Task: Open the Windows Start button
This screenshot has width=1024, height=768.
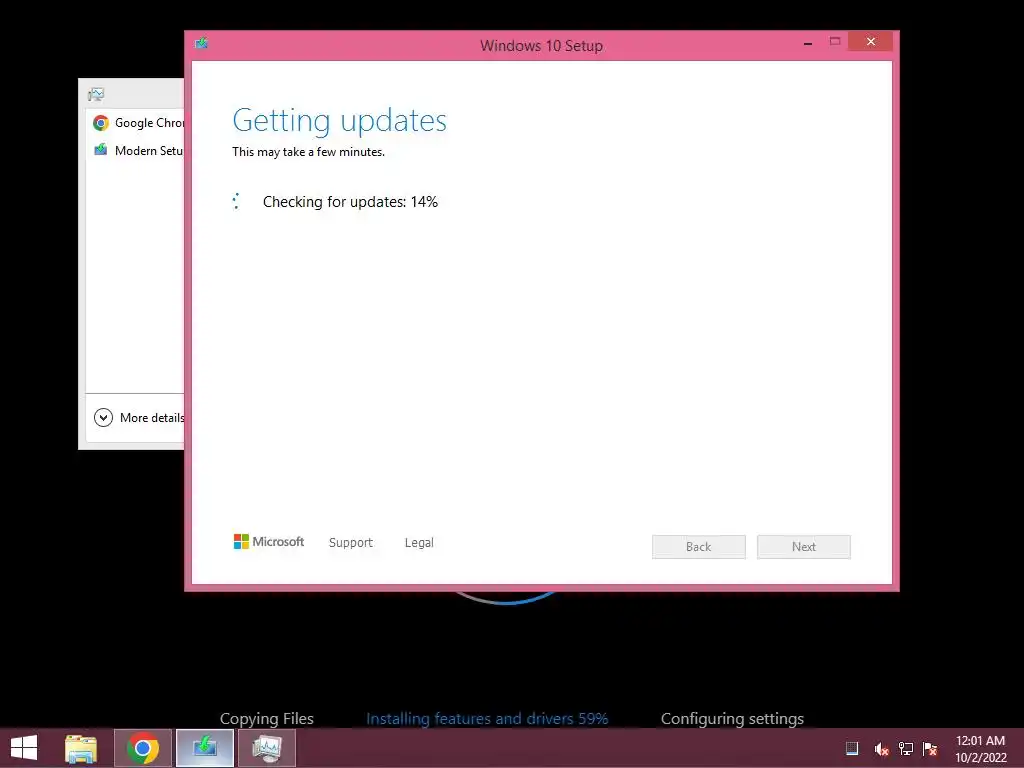Action: point(24,748)
